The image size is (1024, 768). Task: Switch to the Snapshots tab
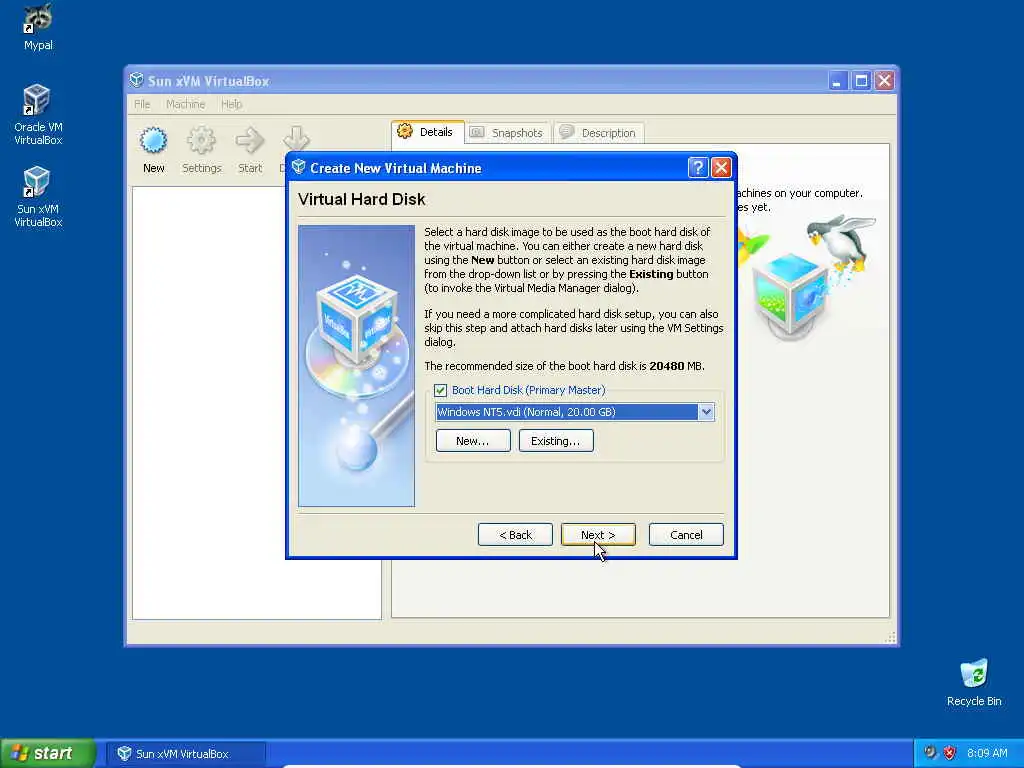coord(507,133)
